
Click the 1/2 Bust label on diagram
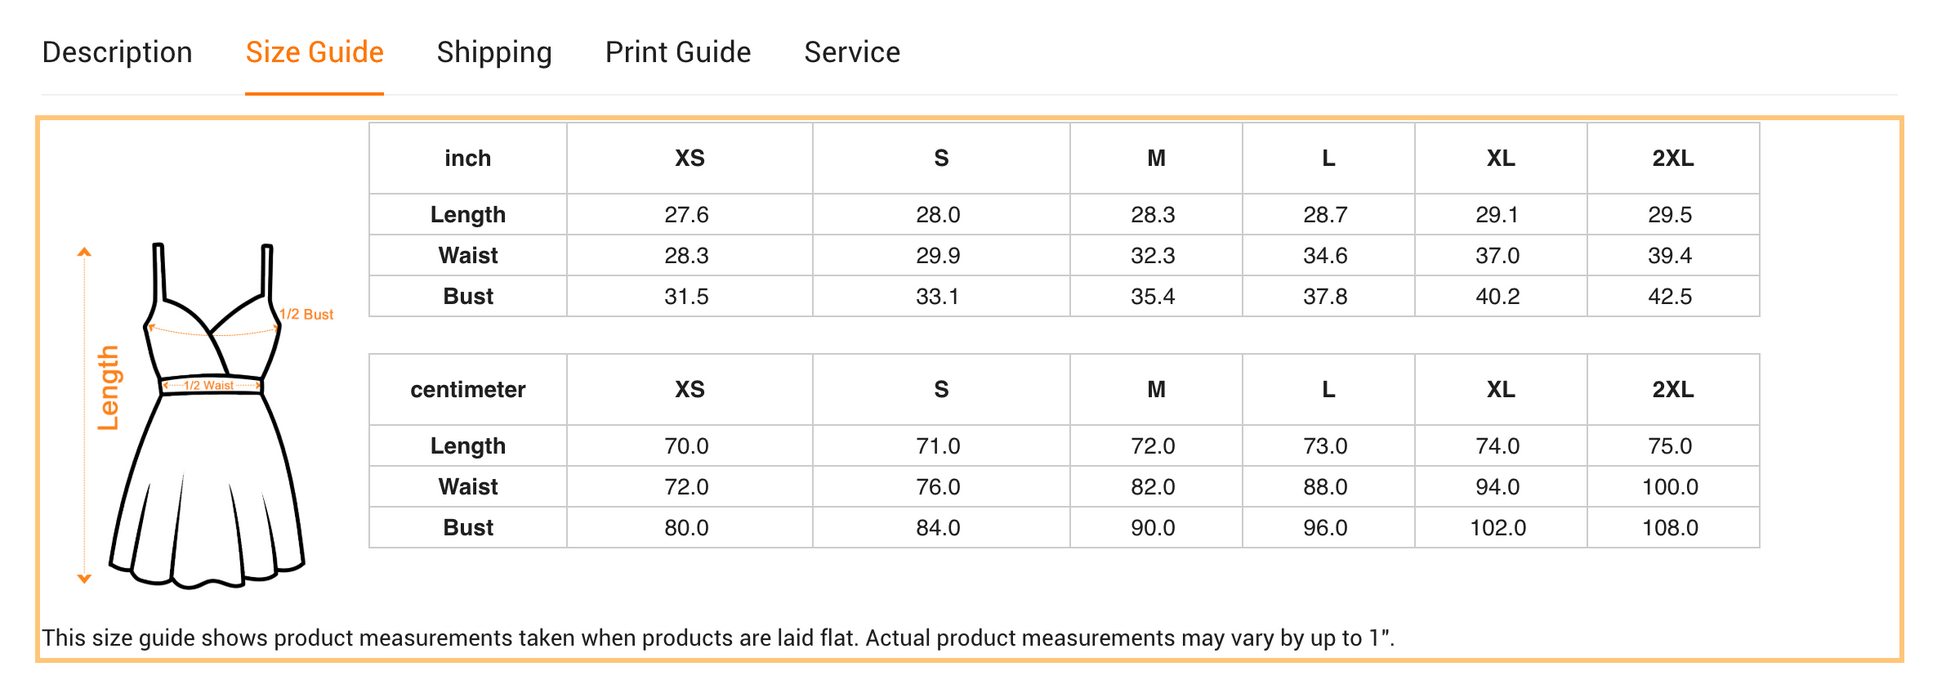[x=306, y=314]
